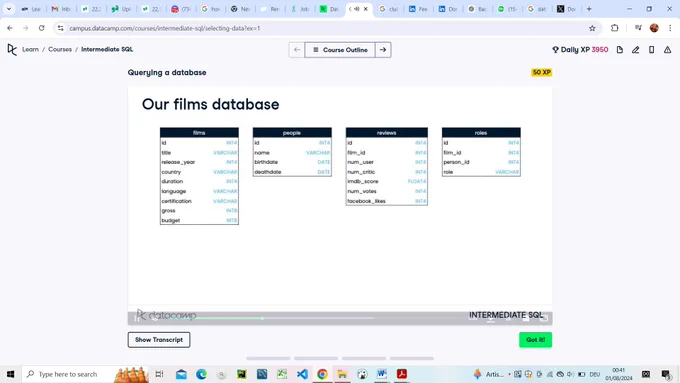This screenshot has width=680, height=383.
Task: Open the browser extensions puzzle icon
Action: coord(615,28)
